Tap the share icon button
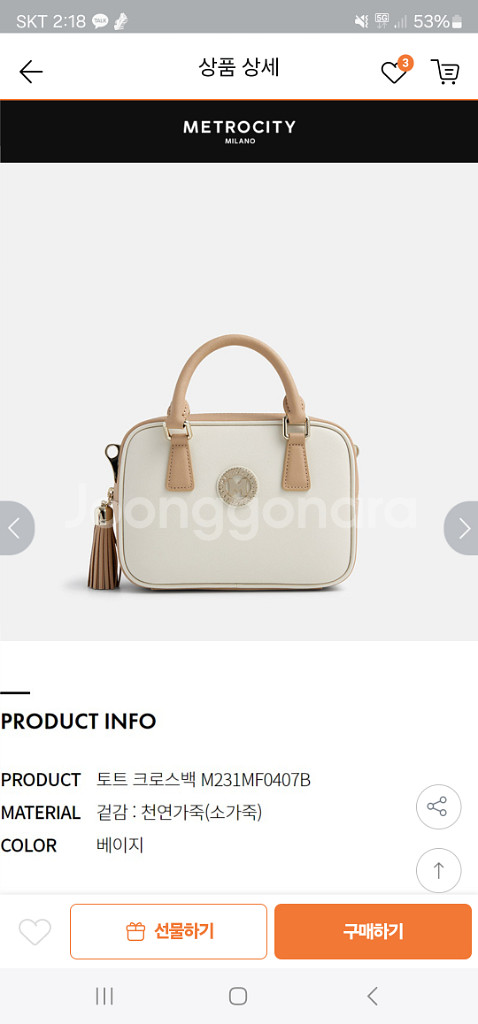Image resolution: width=478 pixels, height=1024 pixels. (438, 807)
